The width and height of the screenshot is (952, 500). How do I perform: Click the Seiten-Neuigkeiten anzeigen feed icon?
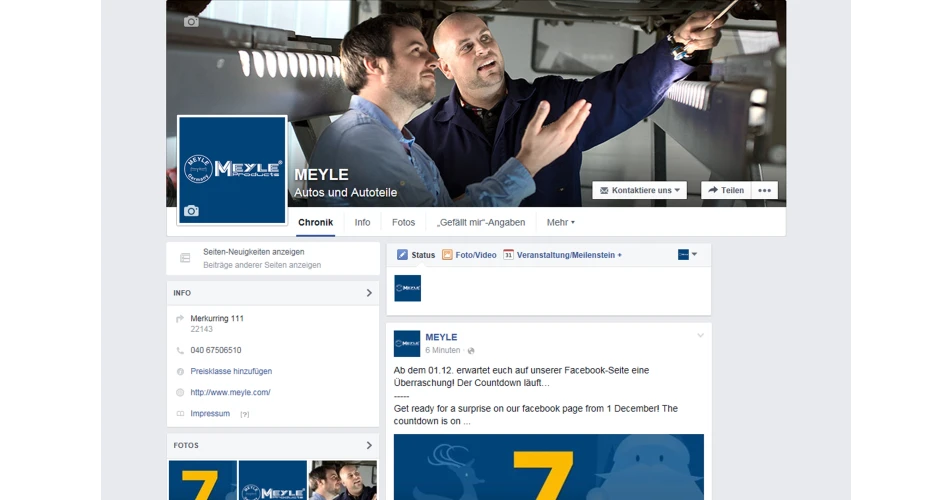click(x=185, y=258)
